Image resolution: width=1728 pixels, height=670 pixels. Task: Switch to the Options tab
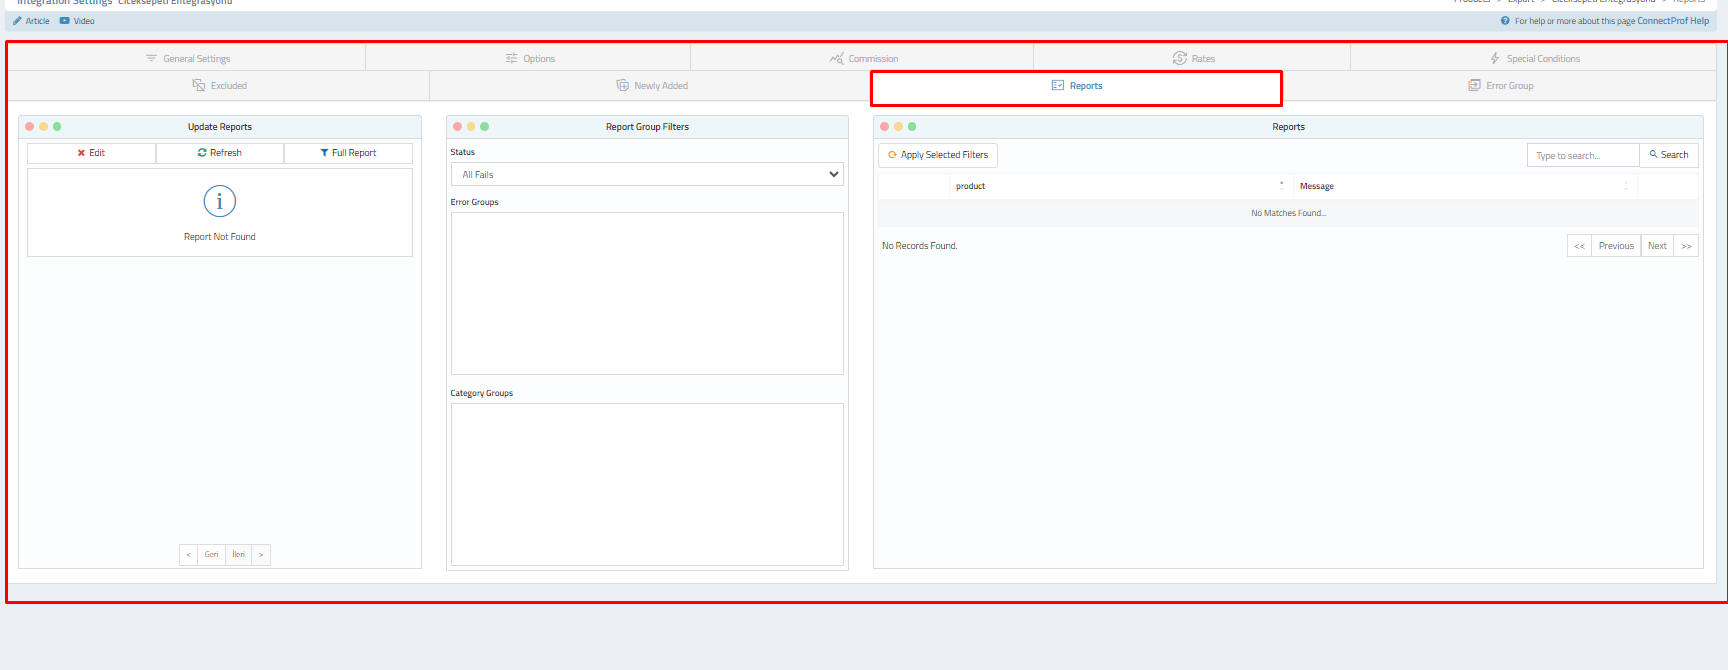pyautogui.click(x=530, y=59)
